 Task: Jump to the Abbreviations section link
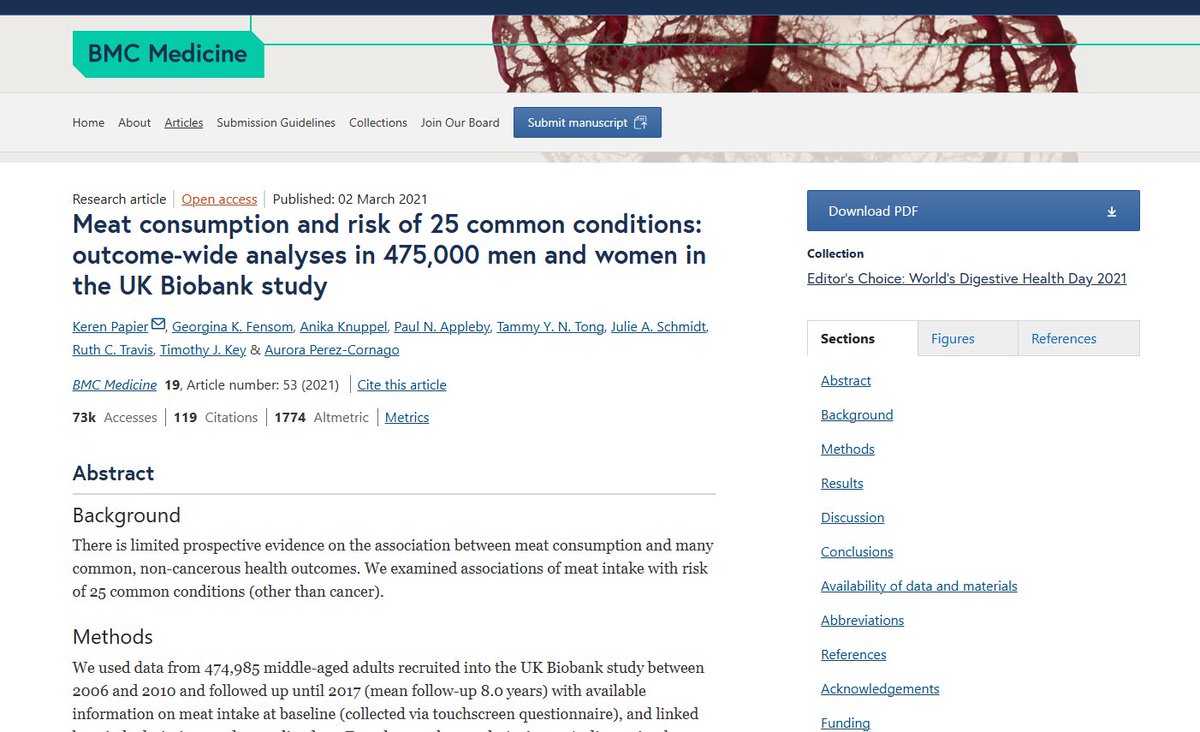point(862,621)
